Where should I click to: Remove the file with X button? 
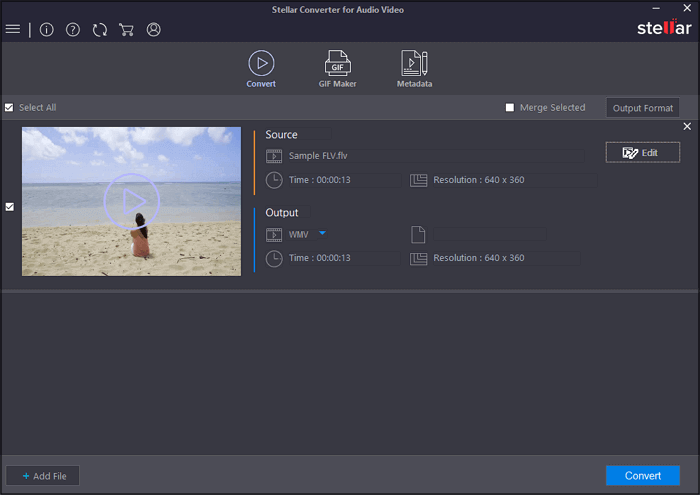click(687, 126)
